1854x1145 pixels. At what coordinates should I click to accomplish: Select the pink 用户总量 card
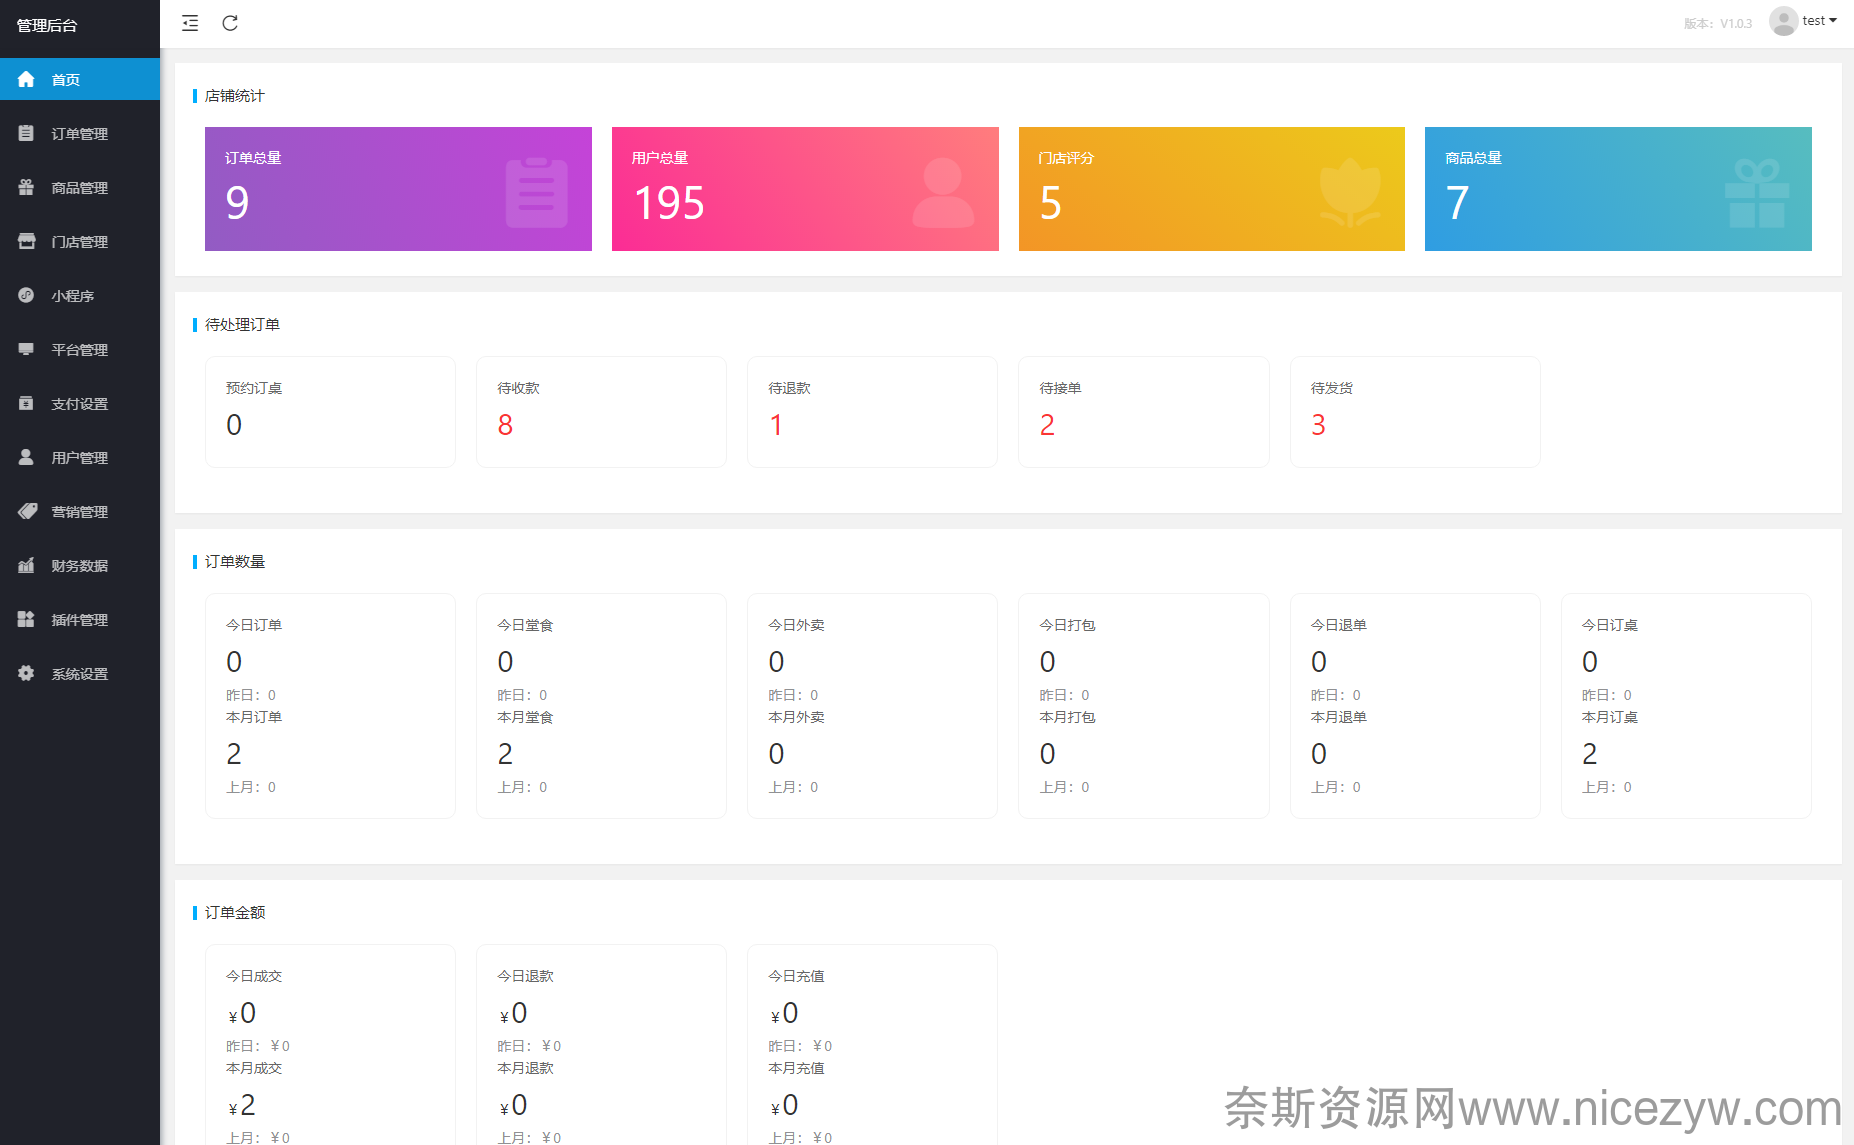[805, 189]
